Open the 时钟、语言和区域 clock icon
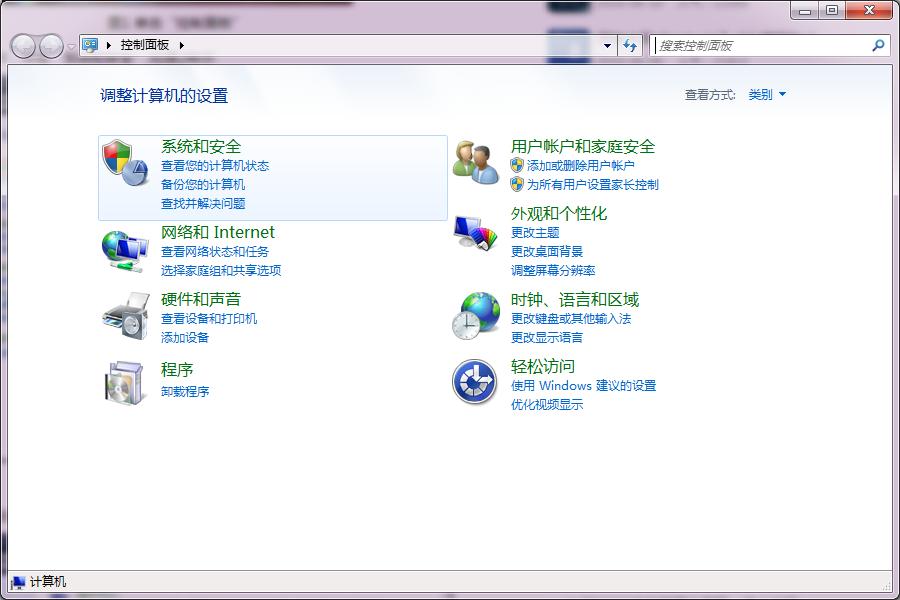The height and width of the screenshot is (600, 900). (x=472, y=315)
